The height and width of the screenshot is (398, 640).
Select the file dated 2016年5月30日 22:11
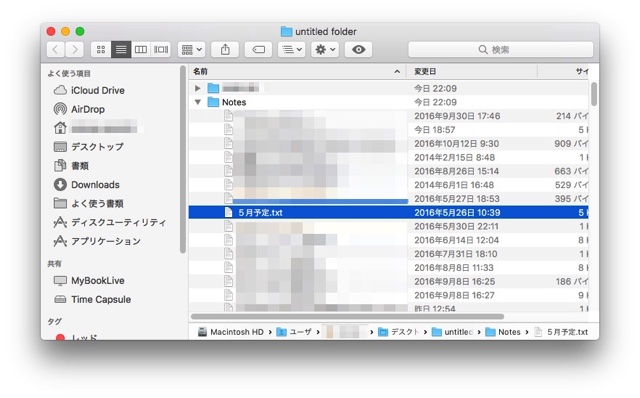389,226
